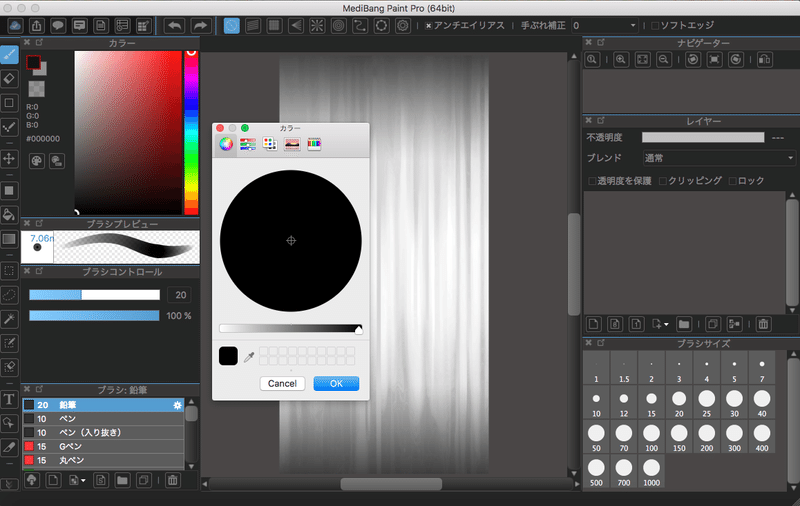Select the Text tool
The width and height of the screenshot is (800, 506).
coord(9,399)
